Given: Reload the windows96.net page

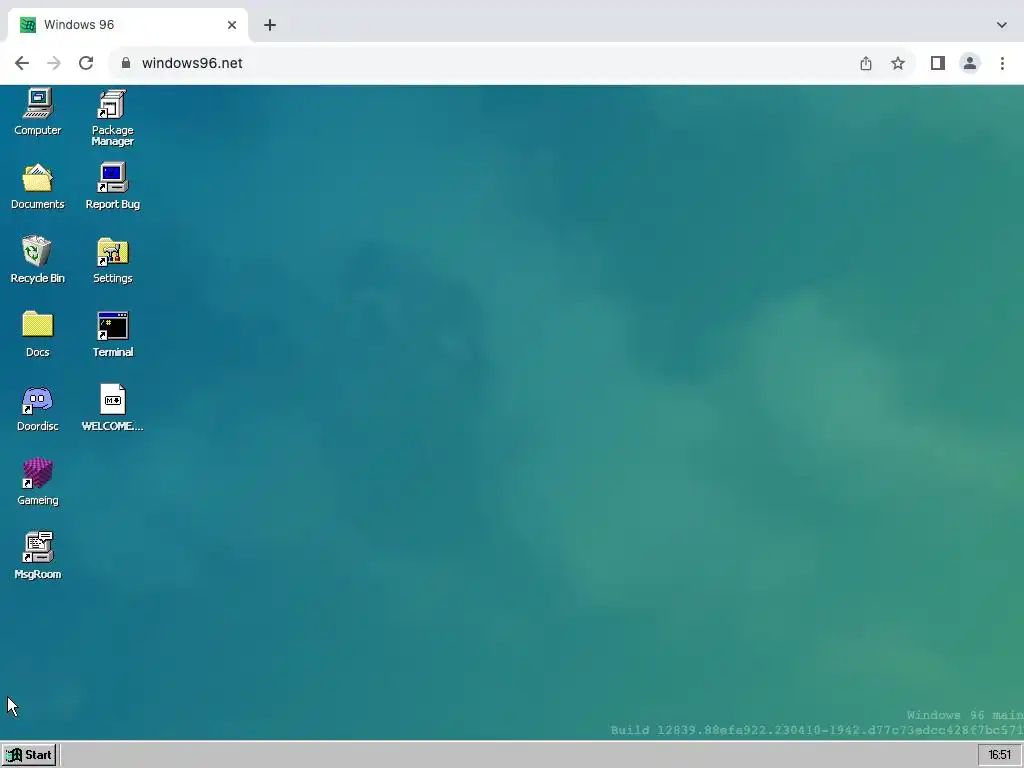Looking at the screenshot, I should (86, 63).
